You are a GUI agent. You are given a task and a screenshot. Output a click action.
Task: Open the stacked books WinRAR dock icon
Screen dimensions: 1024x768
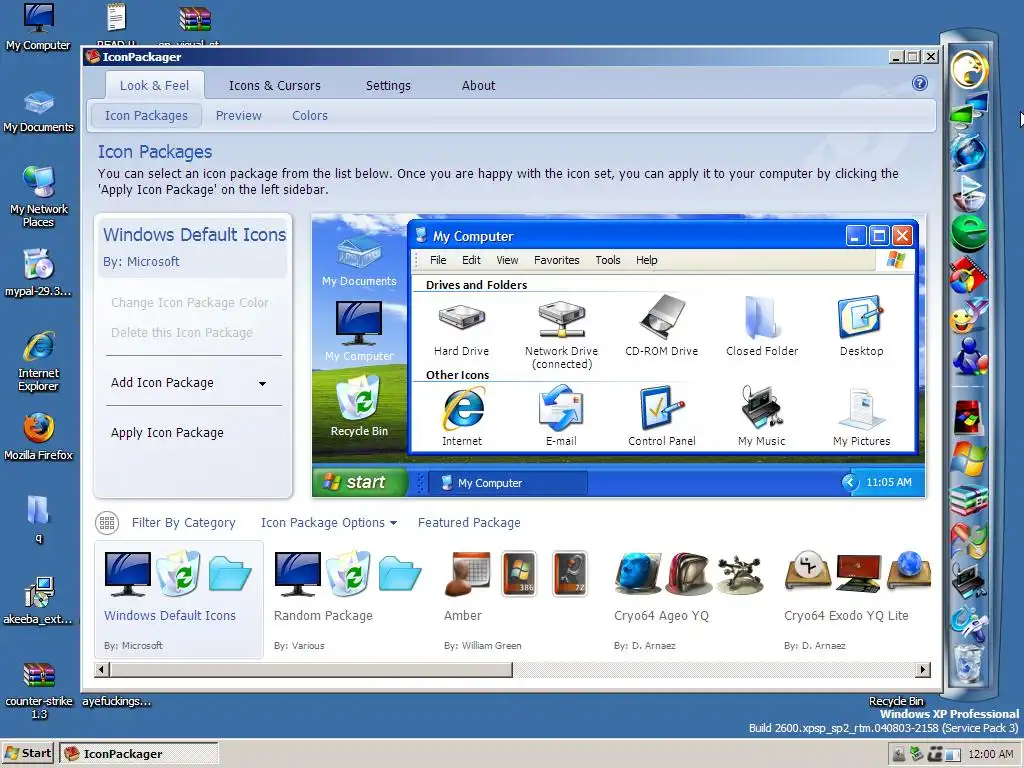[x=969, y=500]
